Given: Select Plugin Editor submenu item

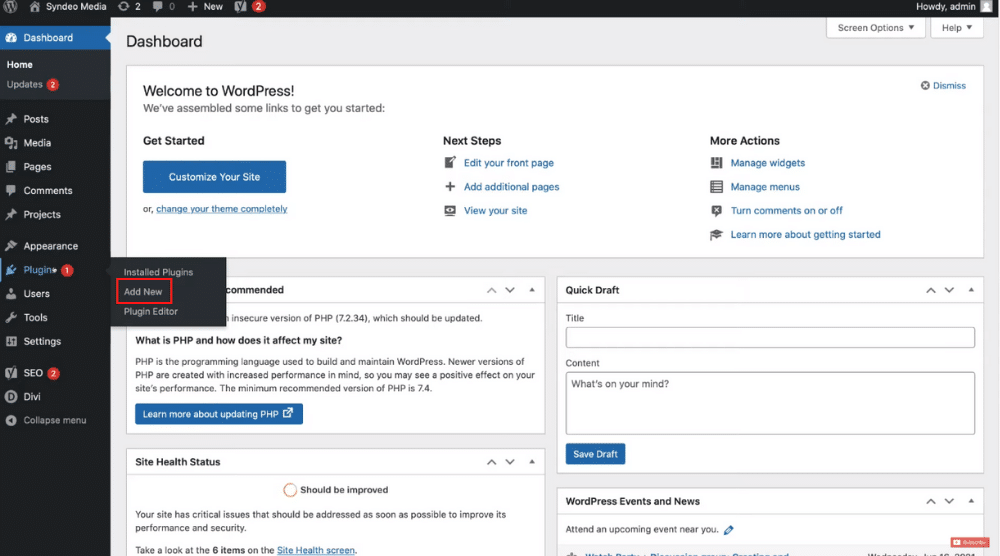Looking at the screenshot, I should pyautogui.click(x=151, y=312).
